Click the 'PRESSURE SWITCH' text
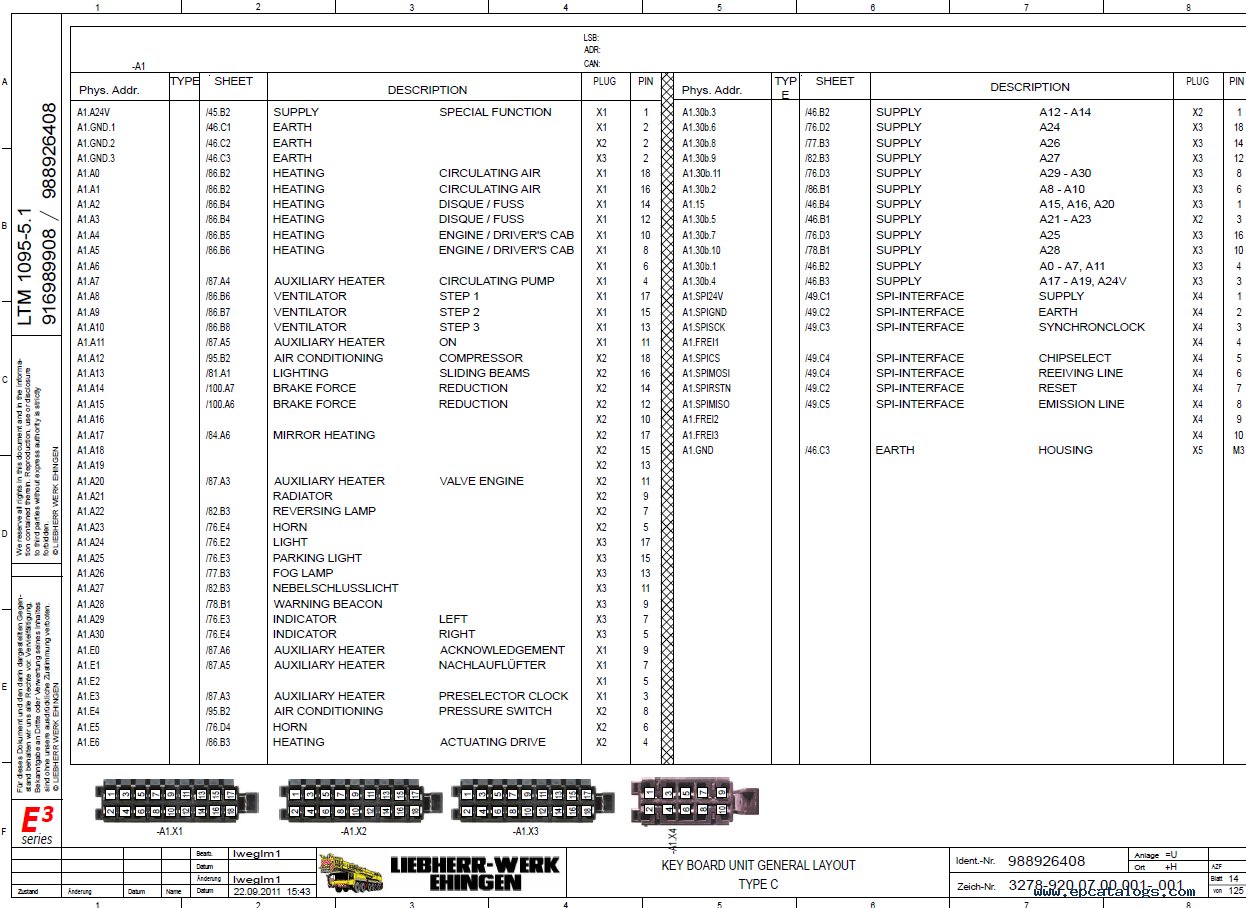The width and height of the screenshot is (1246, 908). (495, 711)
